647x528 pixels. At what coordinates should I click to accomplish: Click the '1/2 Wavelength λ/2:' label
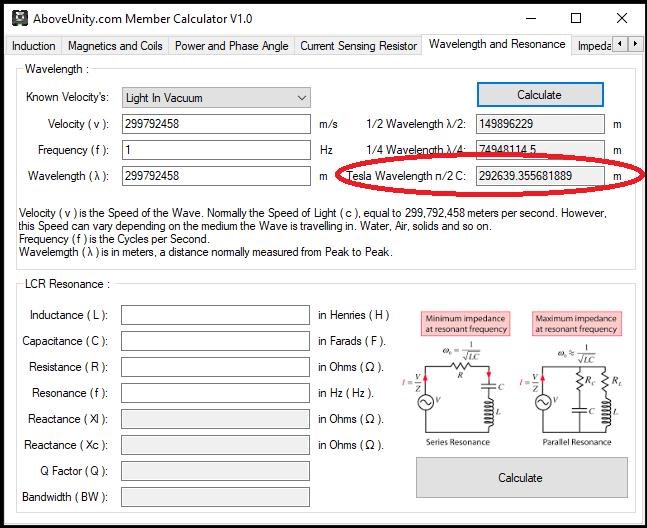pyautogui.click(x=416, y=124)
